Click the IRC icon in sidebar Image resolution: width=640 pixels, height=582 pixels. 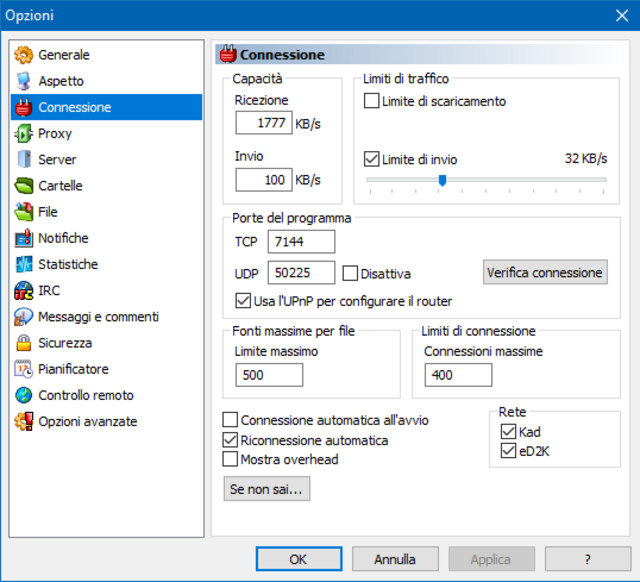point(23,290)
